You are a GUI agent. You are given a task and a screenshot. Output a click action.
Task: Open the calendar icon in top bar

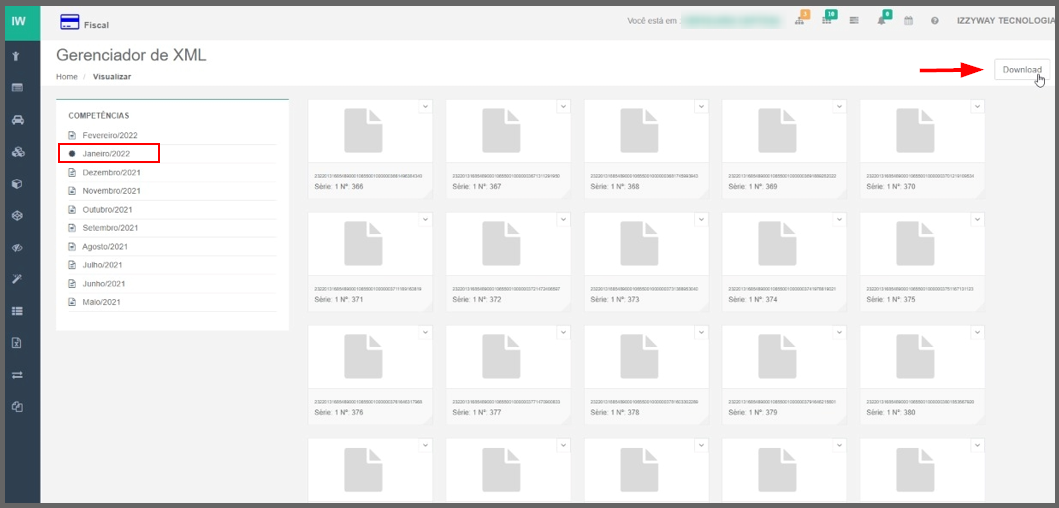click(x=908, y=21)
